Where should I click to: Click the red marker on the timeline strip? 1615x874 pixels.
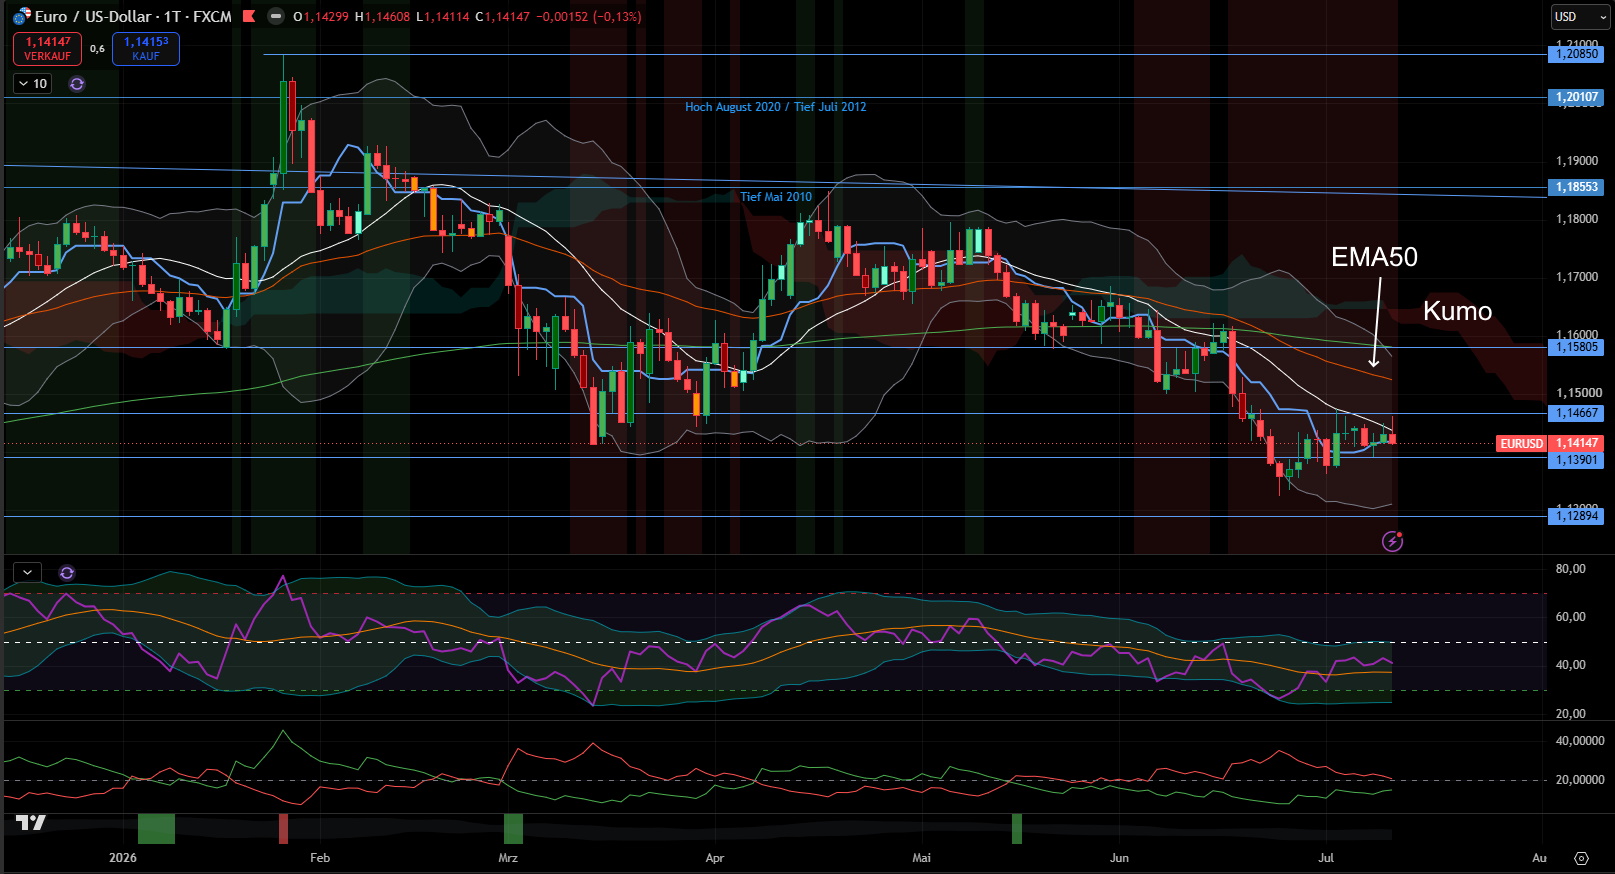point(283,829)
